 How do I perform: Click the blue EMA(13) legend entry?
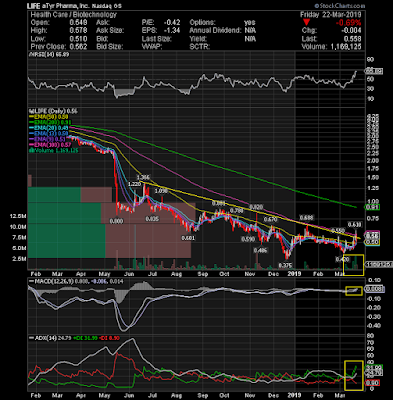click(49, 134)
